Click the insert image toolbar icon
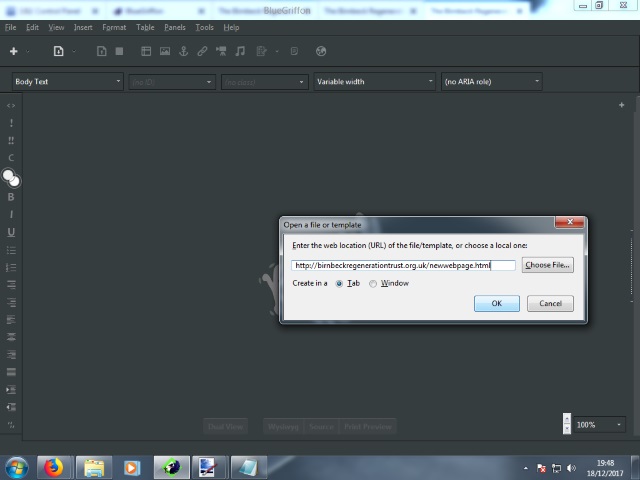The image size is (640, 480). click(x=164, y=51)
